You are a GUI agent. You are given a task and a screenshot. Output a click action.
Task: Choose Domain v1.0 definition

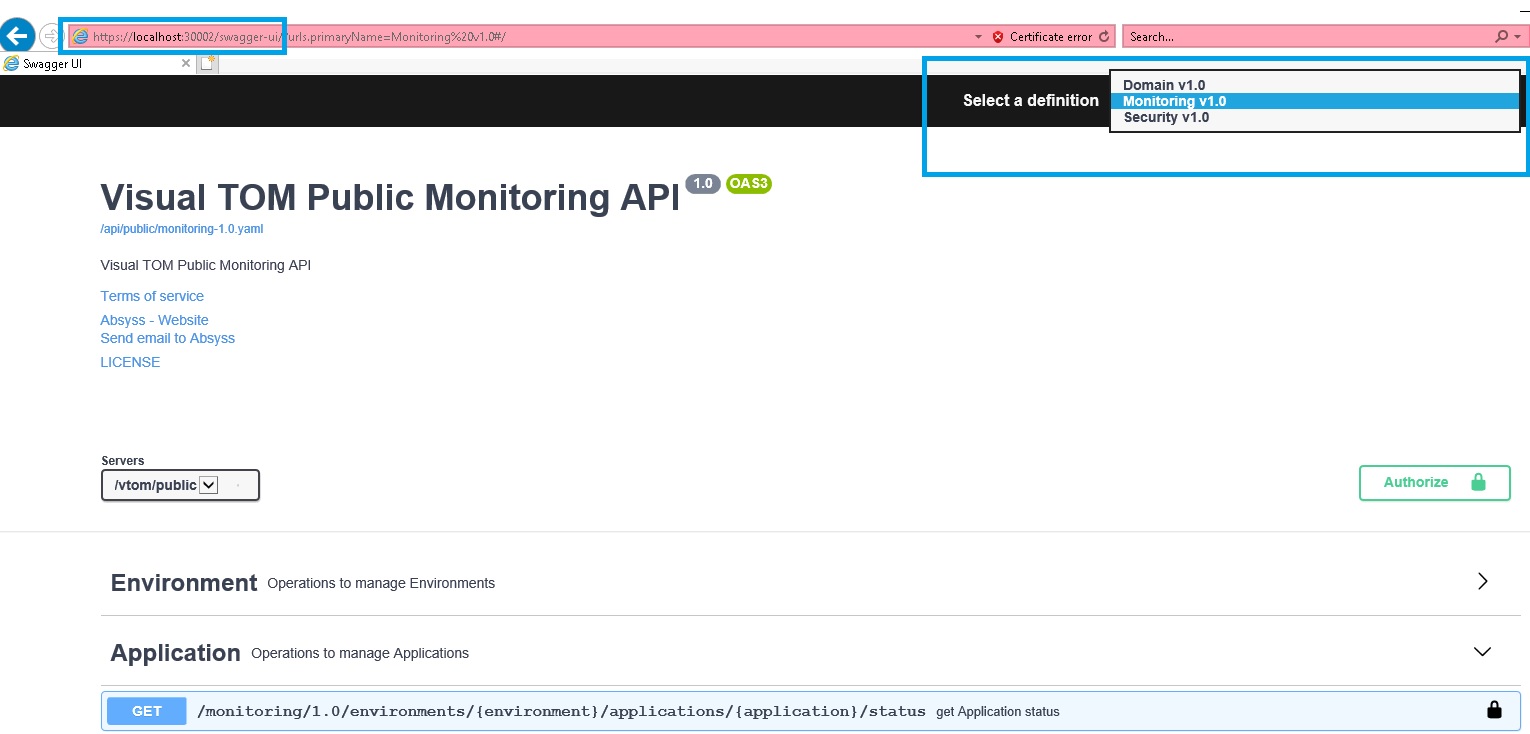tap(1315, 85)
